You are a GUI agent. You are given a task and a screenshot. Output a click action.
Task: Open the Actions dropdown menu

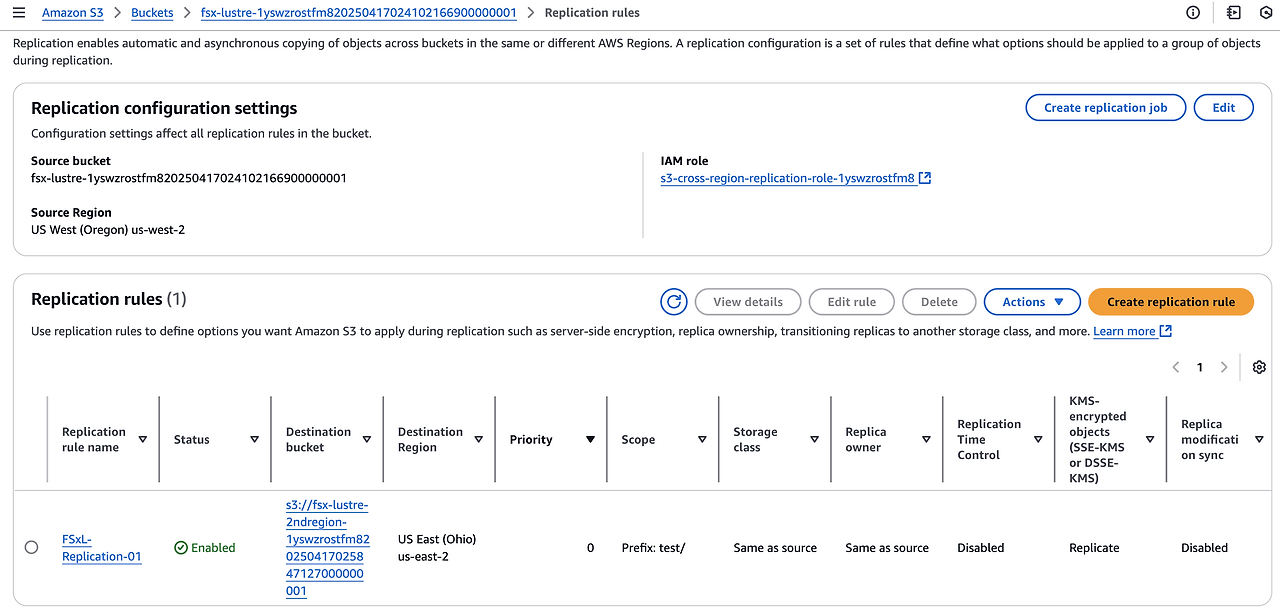coord(1032,302)
